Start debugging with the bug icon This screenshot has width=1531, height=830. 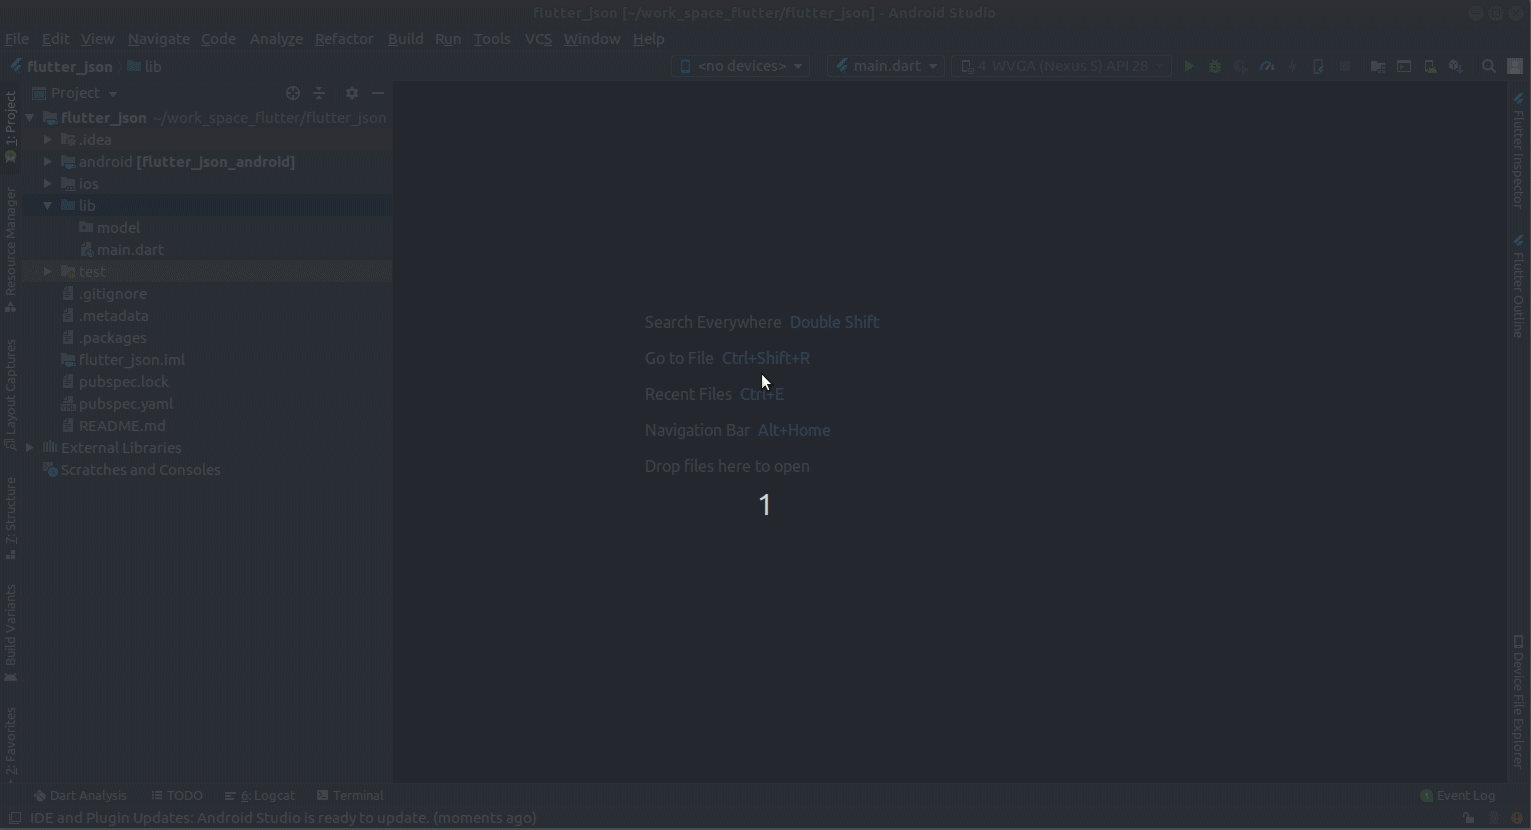(x=1215, y=66)
